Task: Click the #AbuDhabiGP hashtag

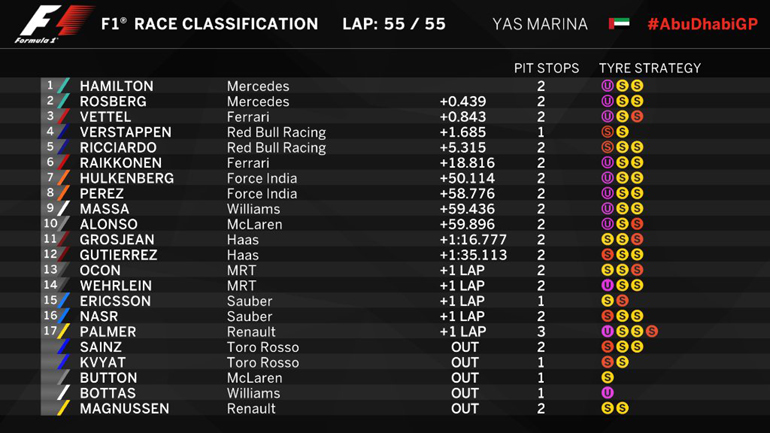Action: pos(702,24)
